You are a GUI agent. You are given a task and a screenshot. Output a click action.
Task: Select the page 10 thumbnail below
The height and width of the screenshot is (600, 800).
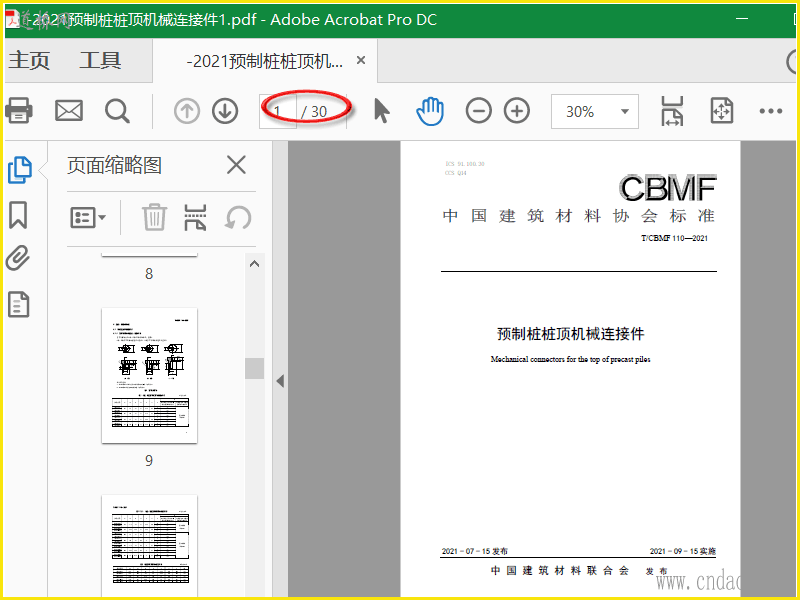(149, 545)
